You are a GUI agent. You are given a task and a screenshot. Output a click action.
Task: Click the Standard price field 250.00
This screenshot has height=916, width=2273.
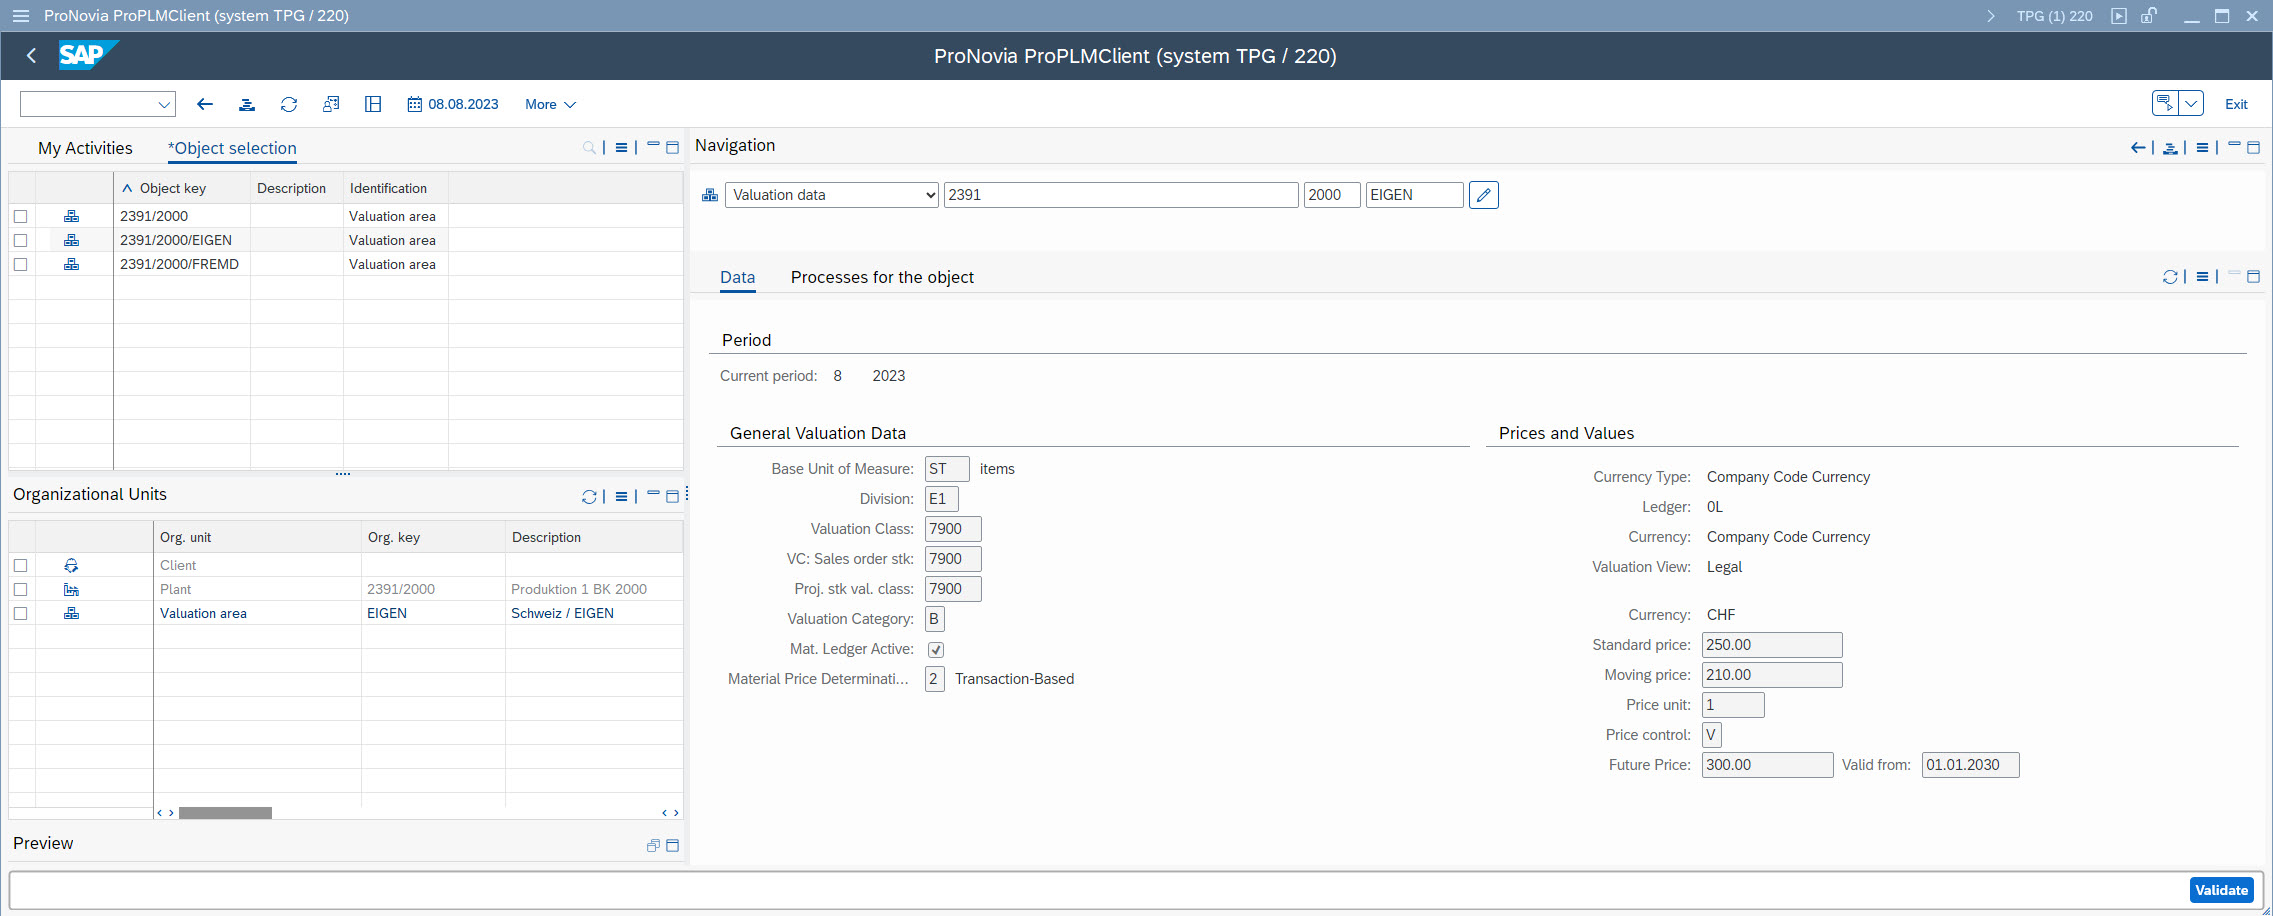1772,645
